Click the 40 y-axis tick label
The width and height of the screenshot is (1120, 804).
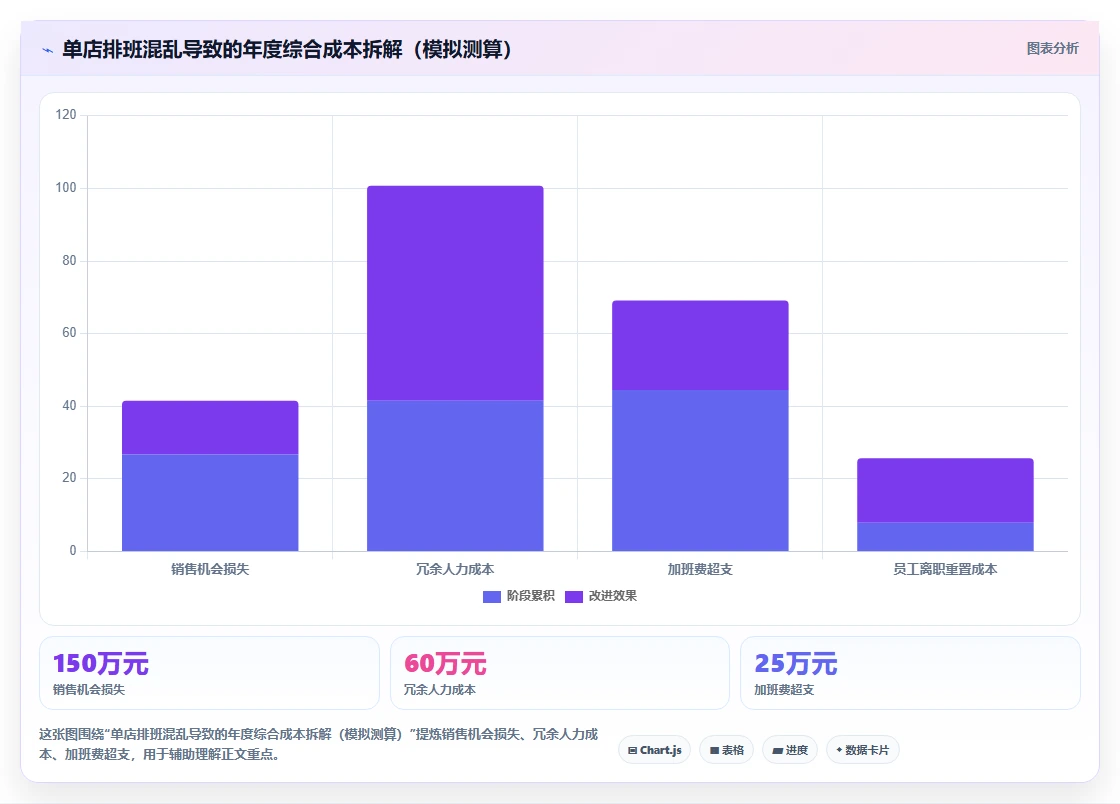(69, 406)
